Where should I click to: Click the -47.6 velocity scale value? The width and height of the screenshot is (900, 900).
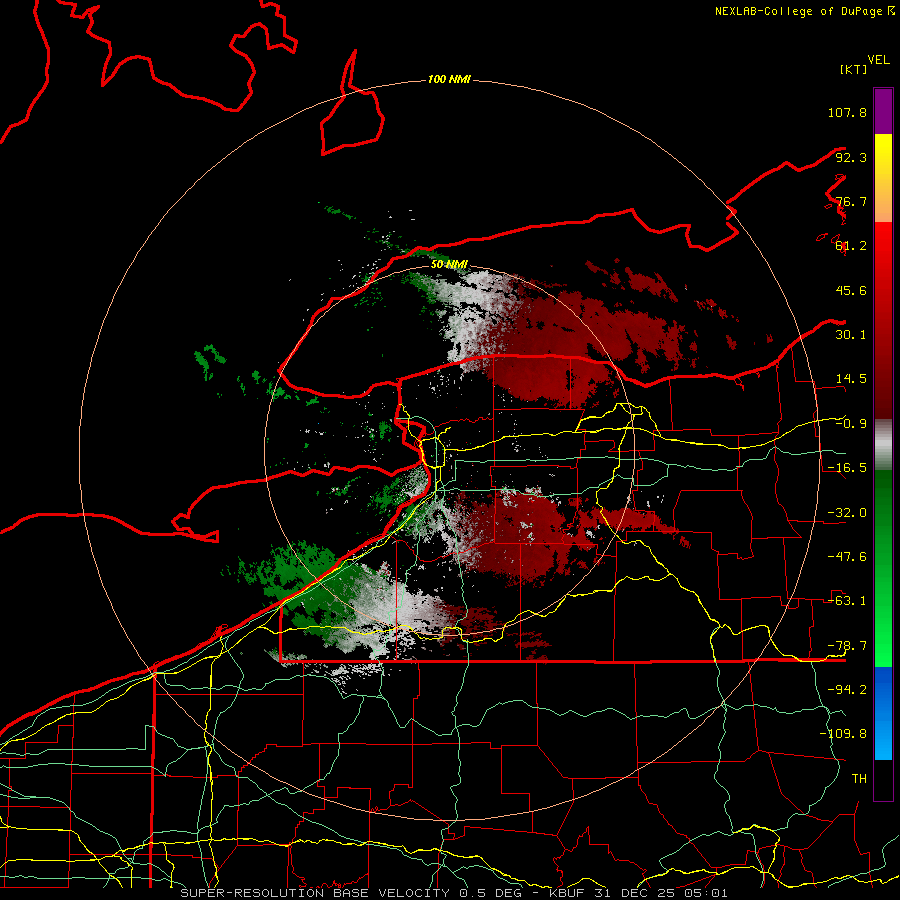[847, 557]
